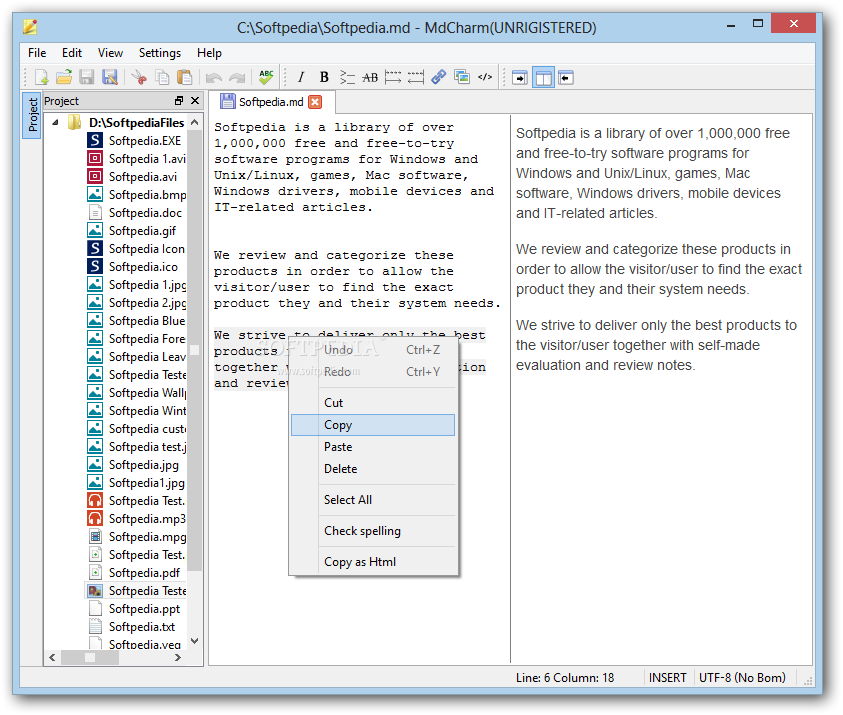The width and height of the screenshot is (843, 715).
Task: Click the Redo arrow in toolbar
Action: coord(237,77)
